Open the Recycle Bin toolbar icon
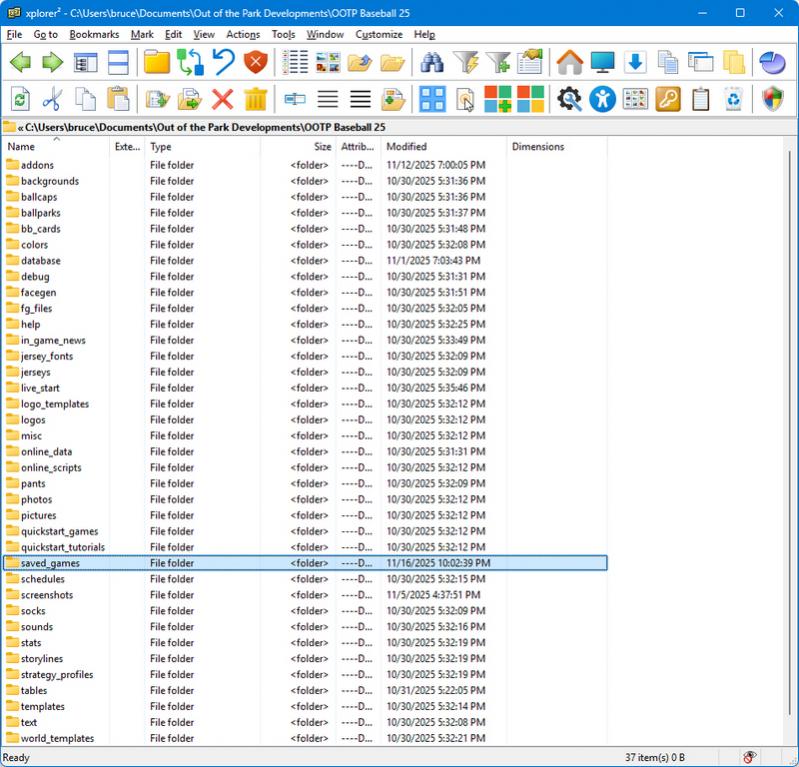The width and height of the screenshot is (799, 767). [x=733, y=99]
